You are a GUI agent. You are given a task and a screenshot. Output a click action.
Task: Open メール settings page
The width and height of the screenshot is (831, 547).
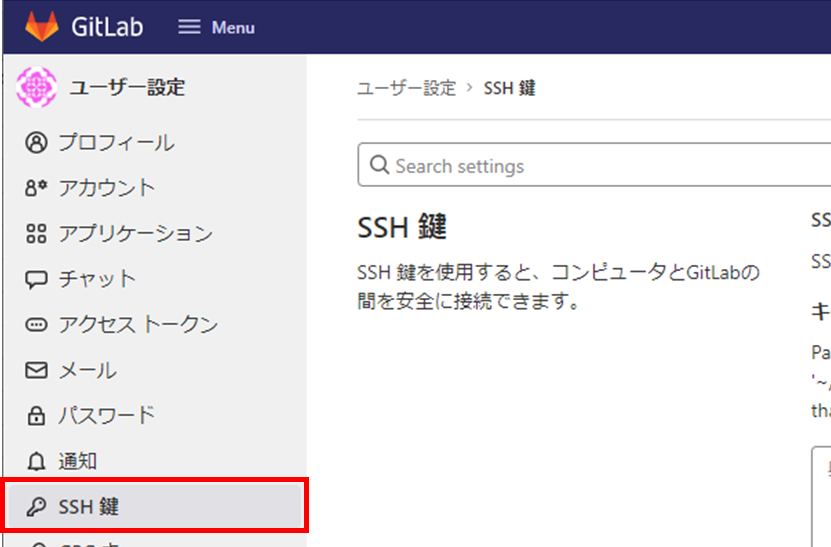[x=87, y=370]
